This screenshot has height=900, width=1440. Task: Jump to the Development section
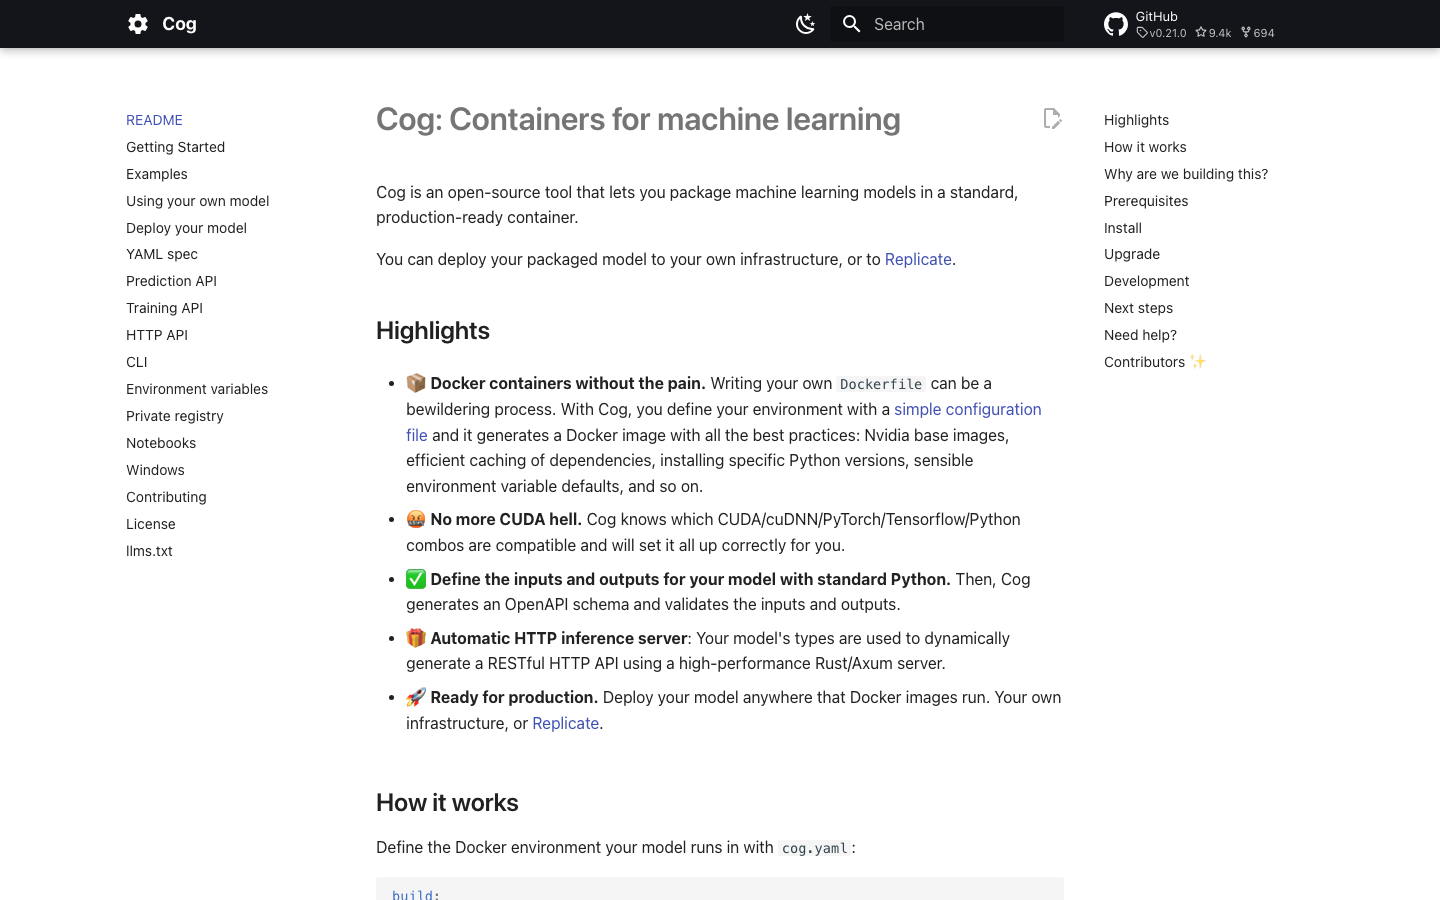pyautogui.click(x=1146, y=281)
